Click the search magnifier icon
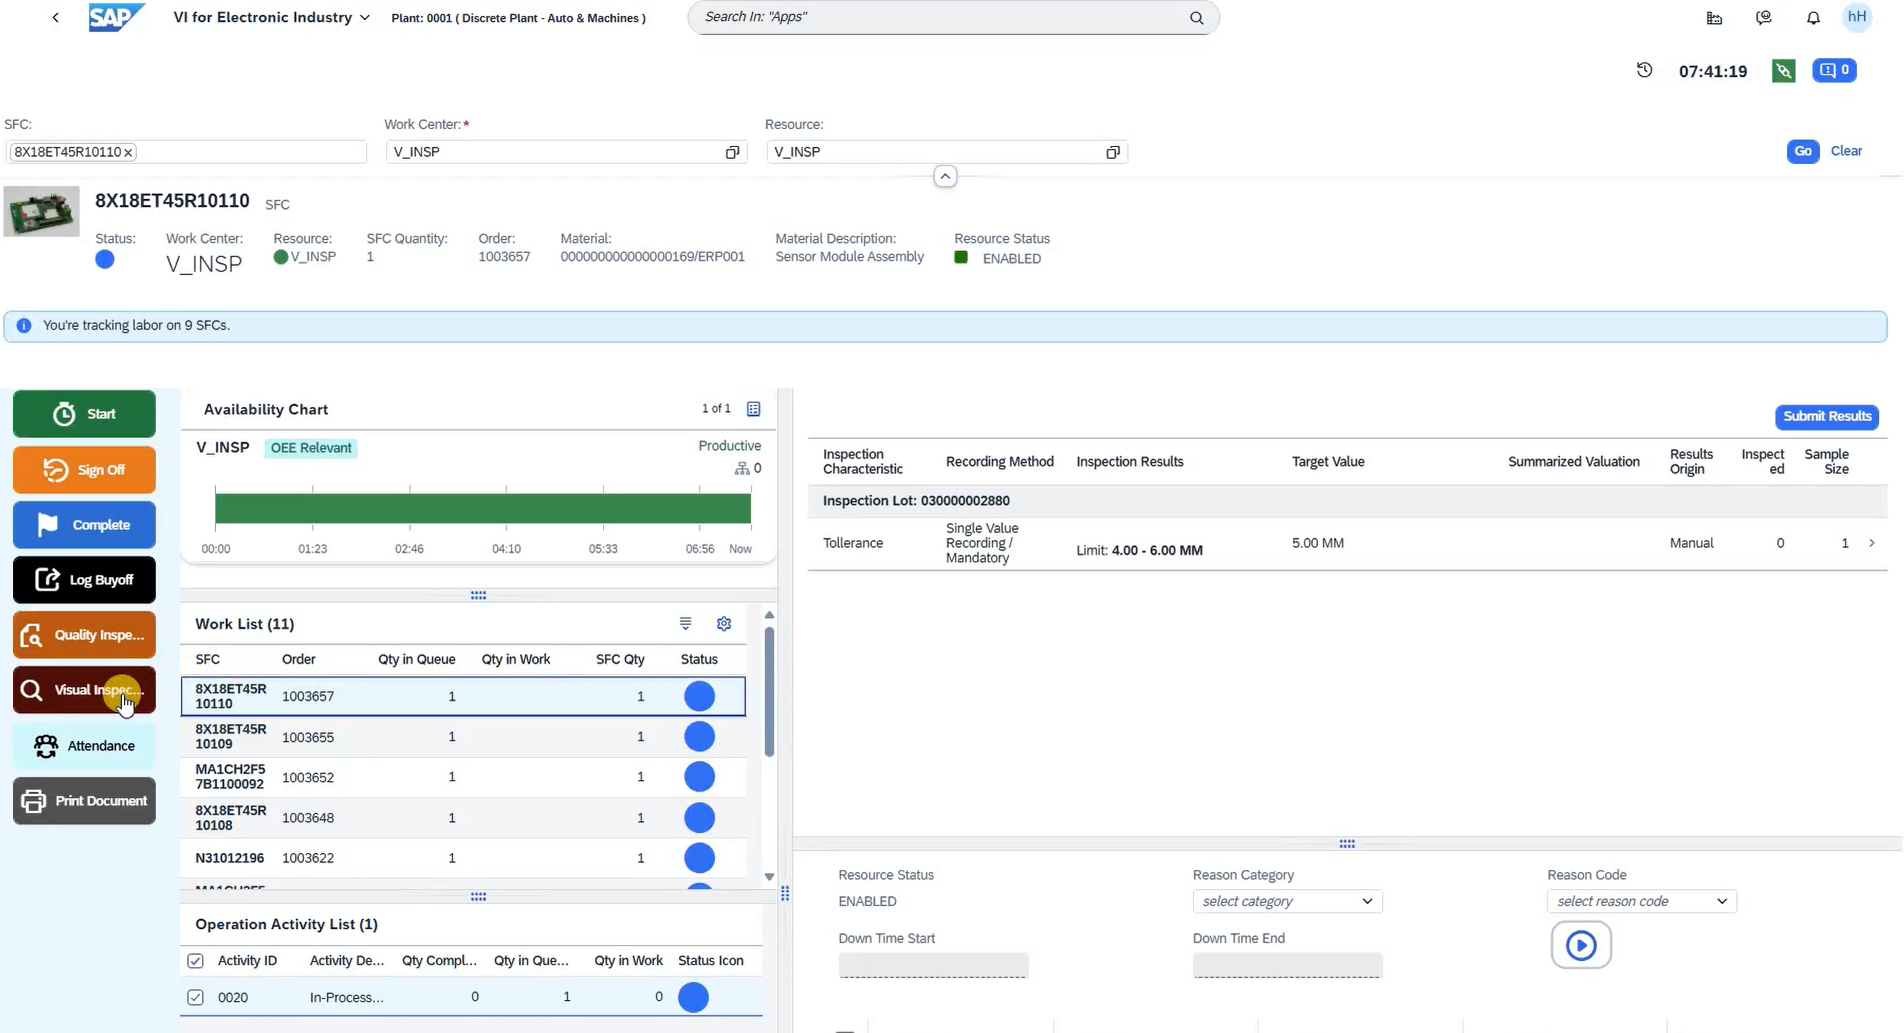1904x1033 pixels. click(x=1196, y=18)
